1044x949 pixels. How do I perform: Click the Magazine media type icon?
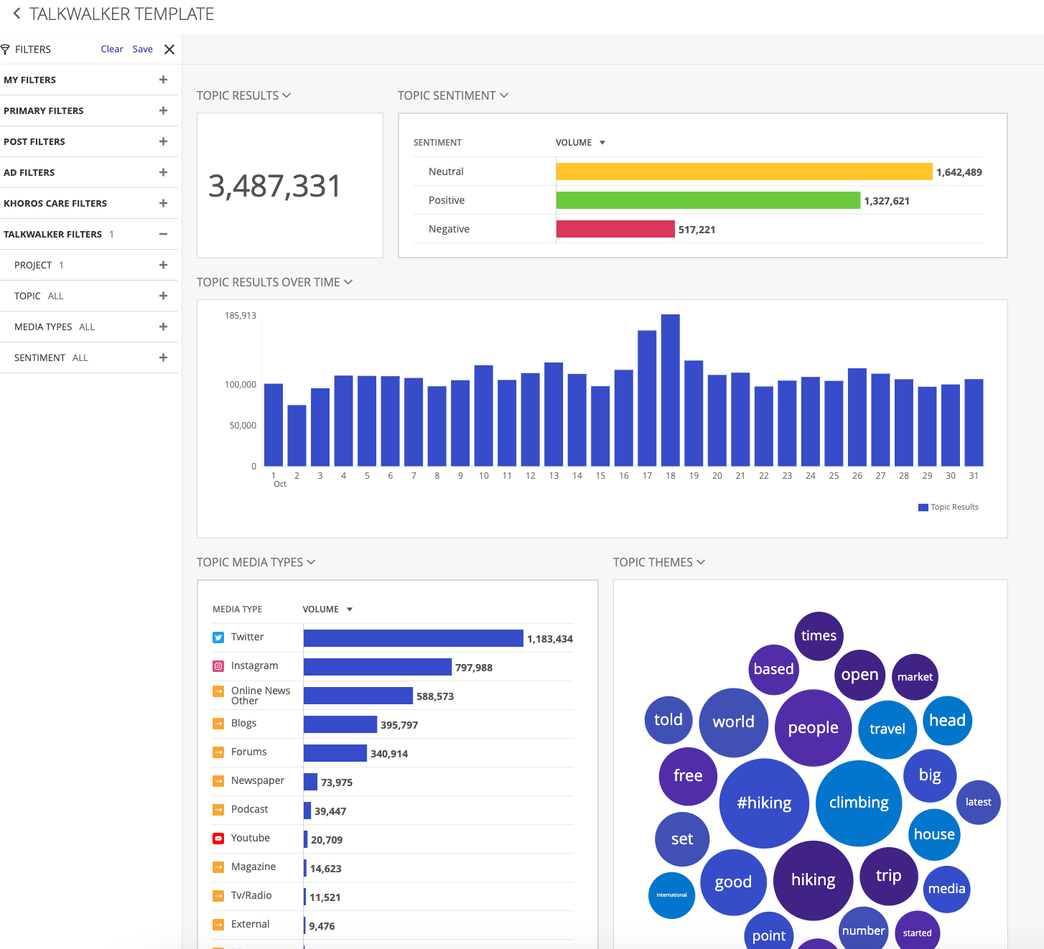pos(218,866)
